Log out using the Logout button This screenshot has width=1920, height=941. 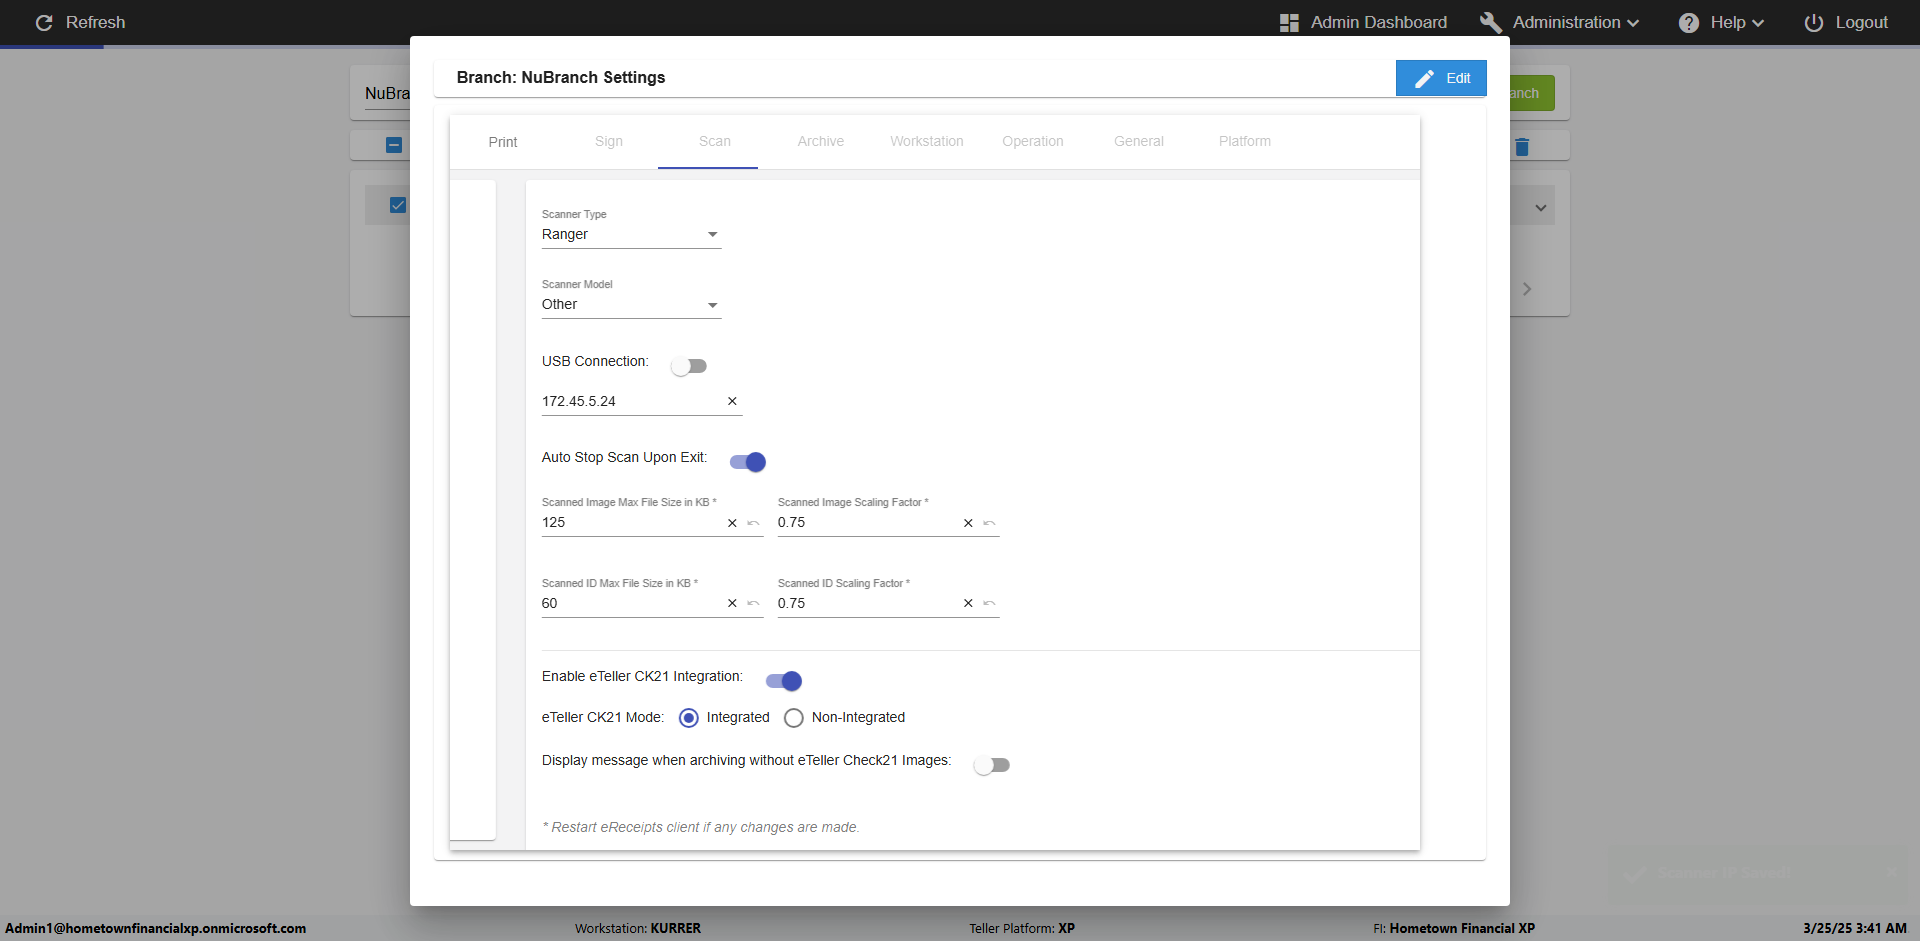point(1846,22)
